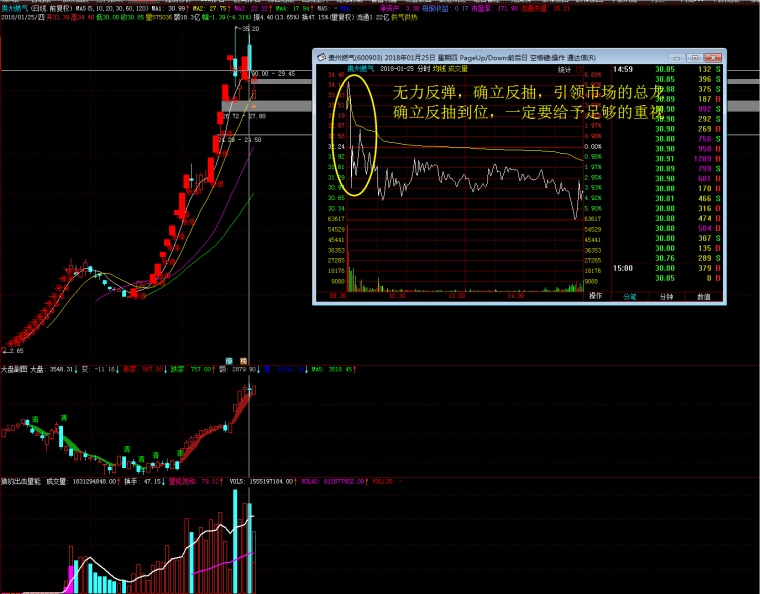Click the 2.65 low price marker
Screen dimensions: 760x594
click(x=14, y=351)
